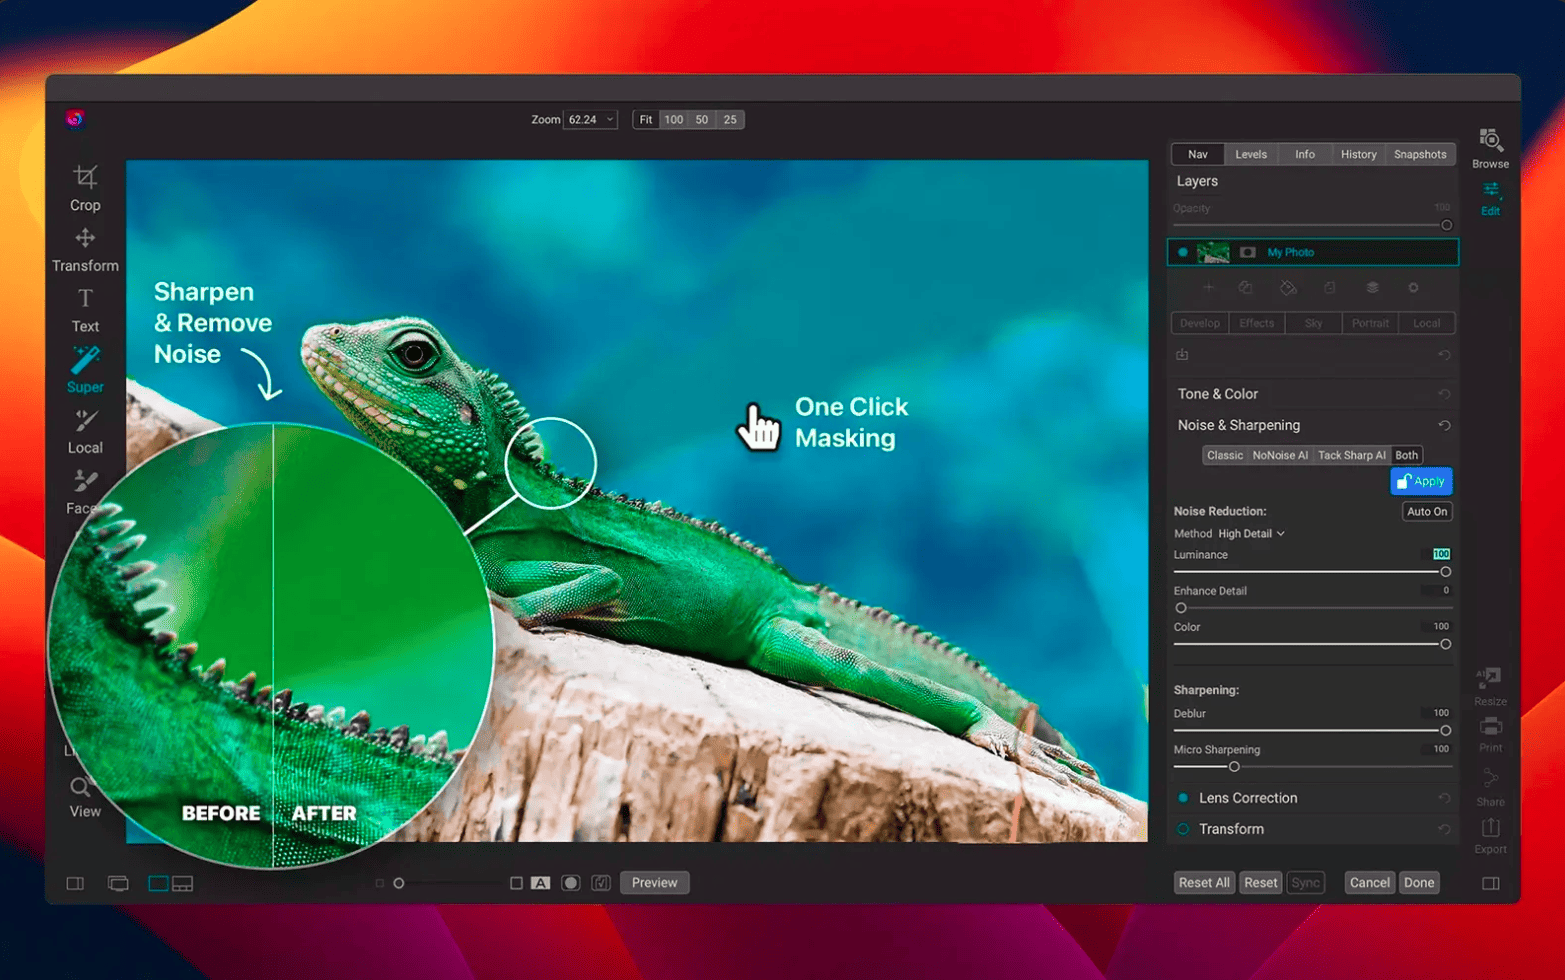
Task: Collapse the Noise & Sharpening section
Action: pos(1239,425)
